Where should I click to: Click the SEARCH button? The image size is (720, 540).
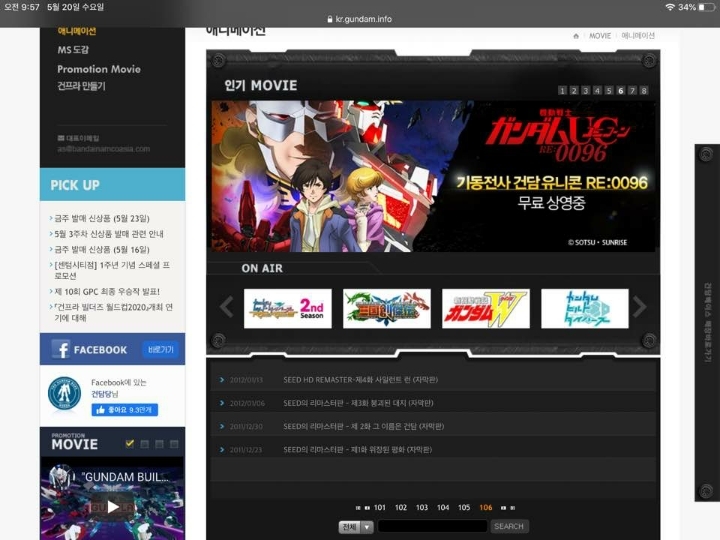point(509,526)
